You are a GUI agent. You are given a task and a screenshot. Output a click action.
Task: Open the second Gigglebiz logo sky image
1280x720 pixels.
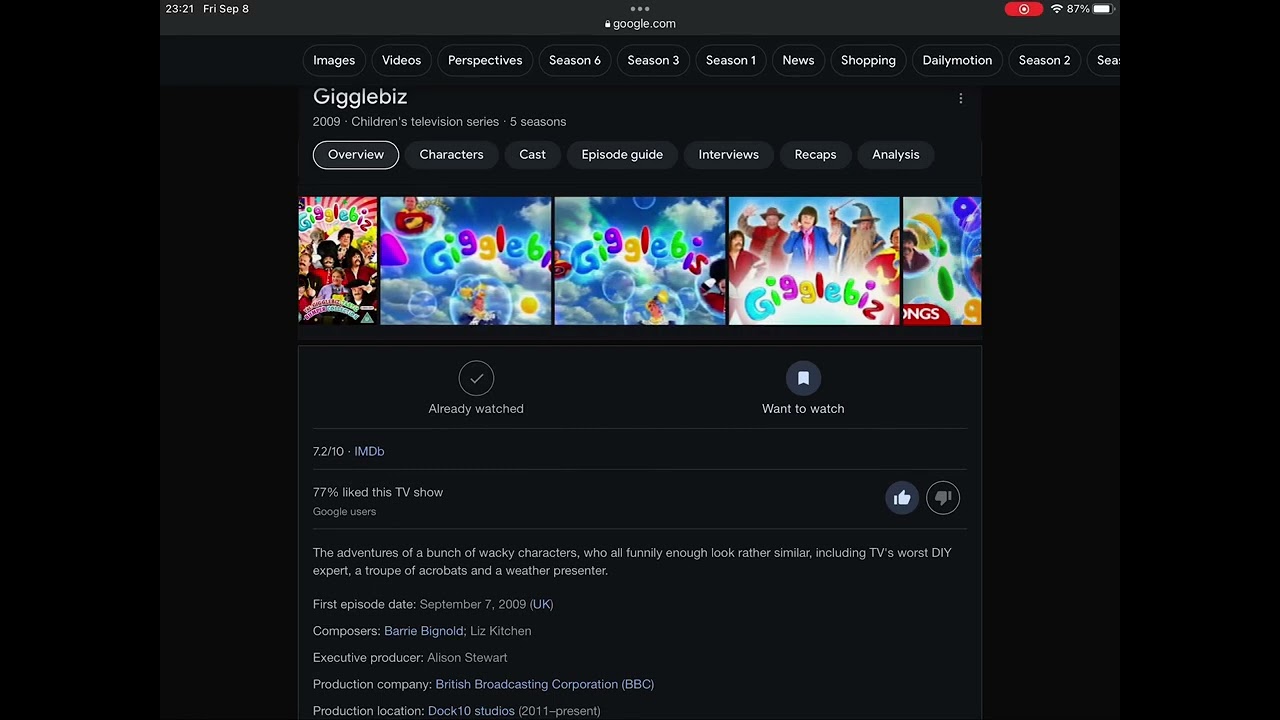coord(466,261)
